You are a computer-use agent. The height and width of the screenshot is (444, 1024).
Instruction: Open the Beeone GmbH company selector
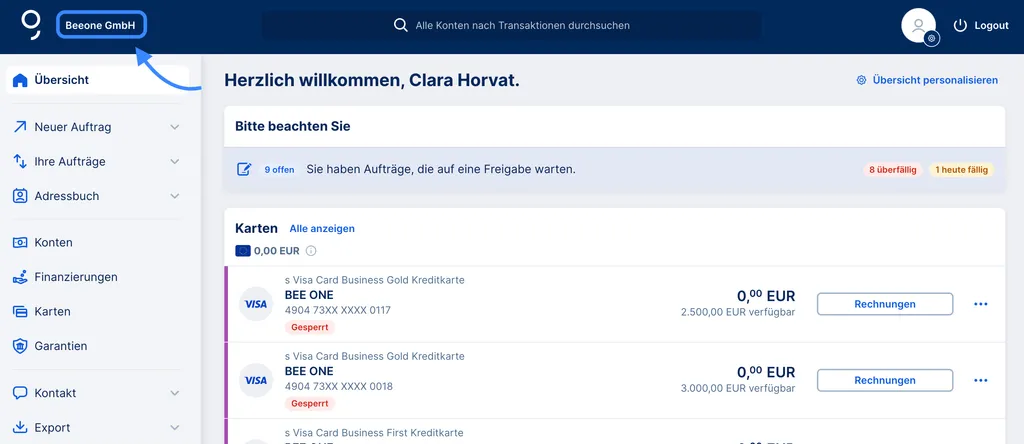101,25
